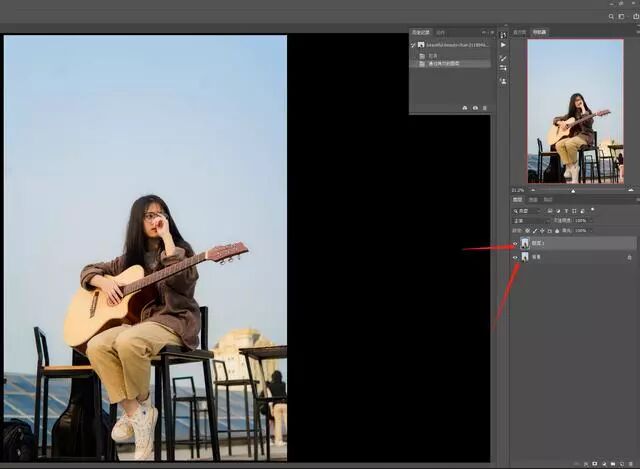Delete layer trash icon in Layers panel
The width and height of the screenshot is (640, 469).
631,464
